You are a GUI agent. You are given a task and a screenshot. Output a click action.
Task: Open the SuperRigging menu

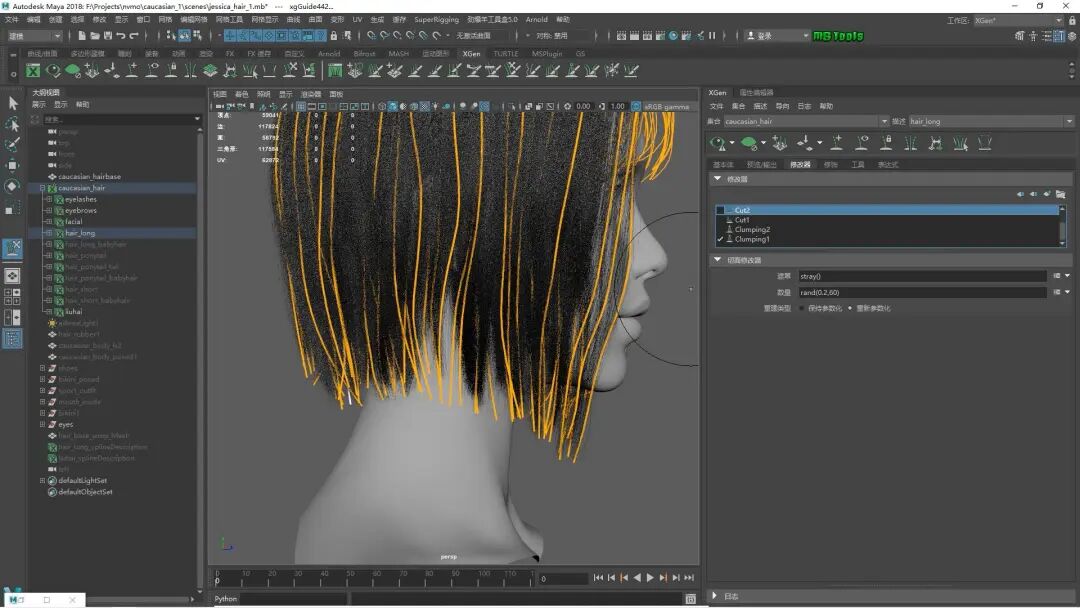[436, 19]
